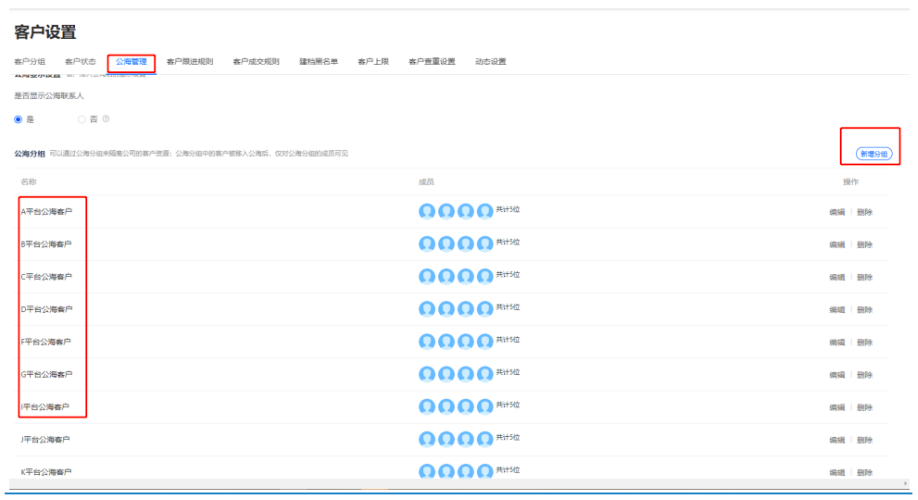Click first member avatar in A平台公海客户 row

pos(427,211)
